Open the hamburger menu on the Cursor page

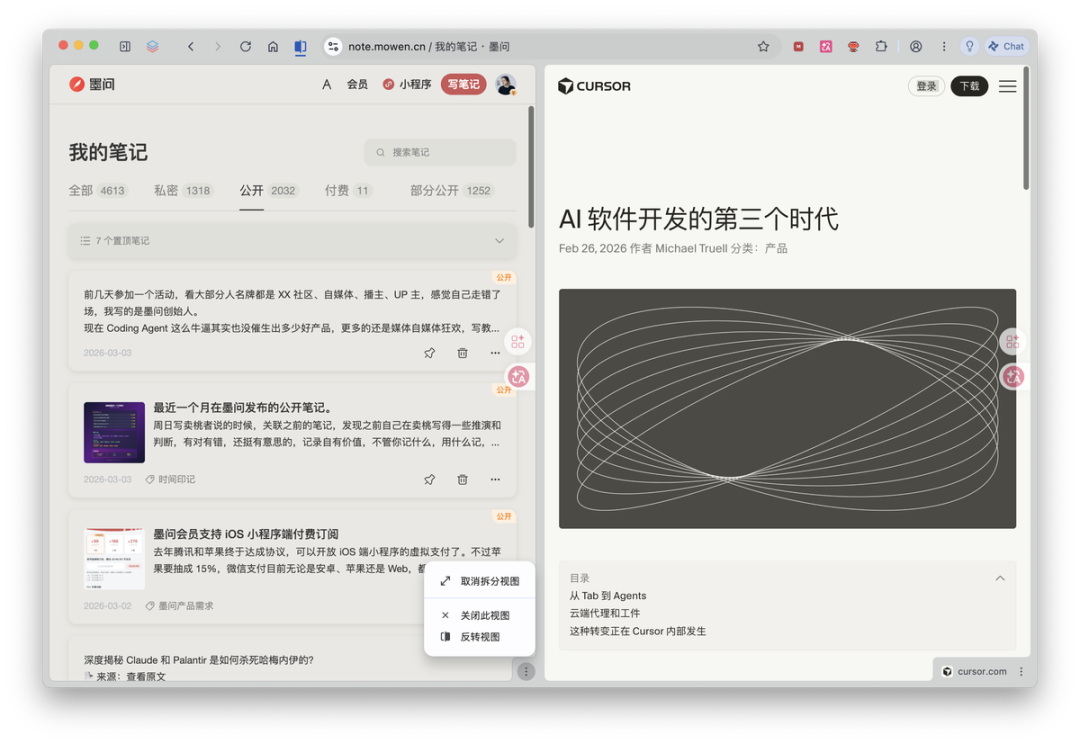pos(1007,86)
